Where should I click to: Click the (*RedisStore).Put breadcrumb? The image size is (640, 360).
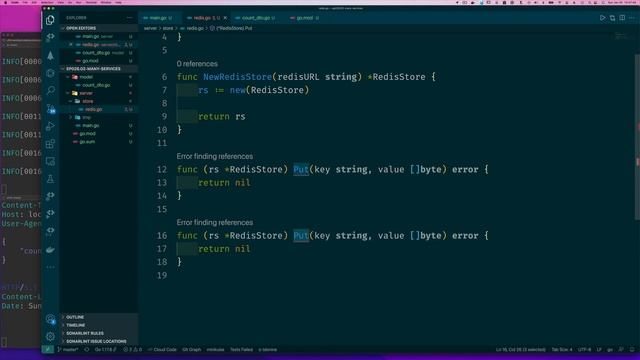pyautogui.click(x=231, y=29)
